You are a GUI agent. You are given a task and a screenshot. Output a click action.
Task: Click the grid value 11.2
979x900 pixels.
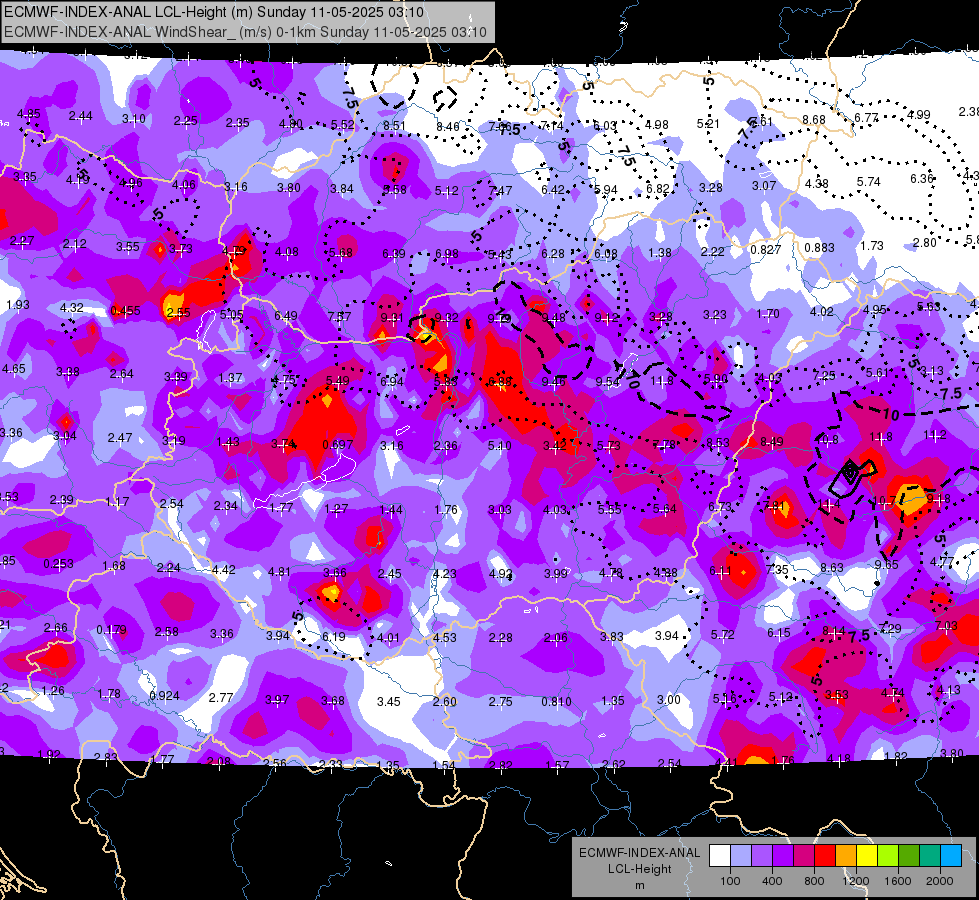click(x=935, y=434)
